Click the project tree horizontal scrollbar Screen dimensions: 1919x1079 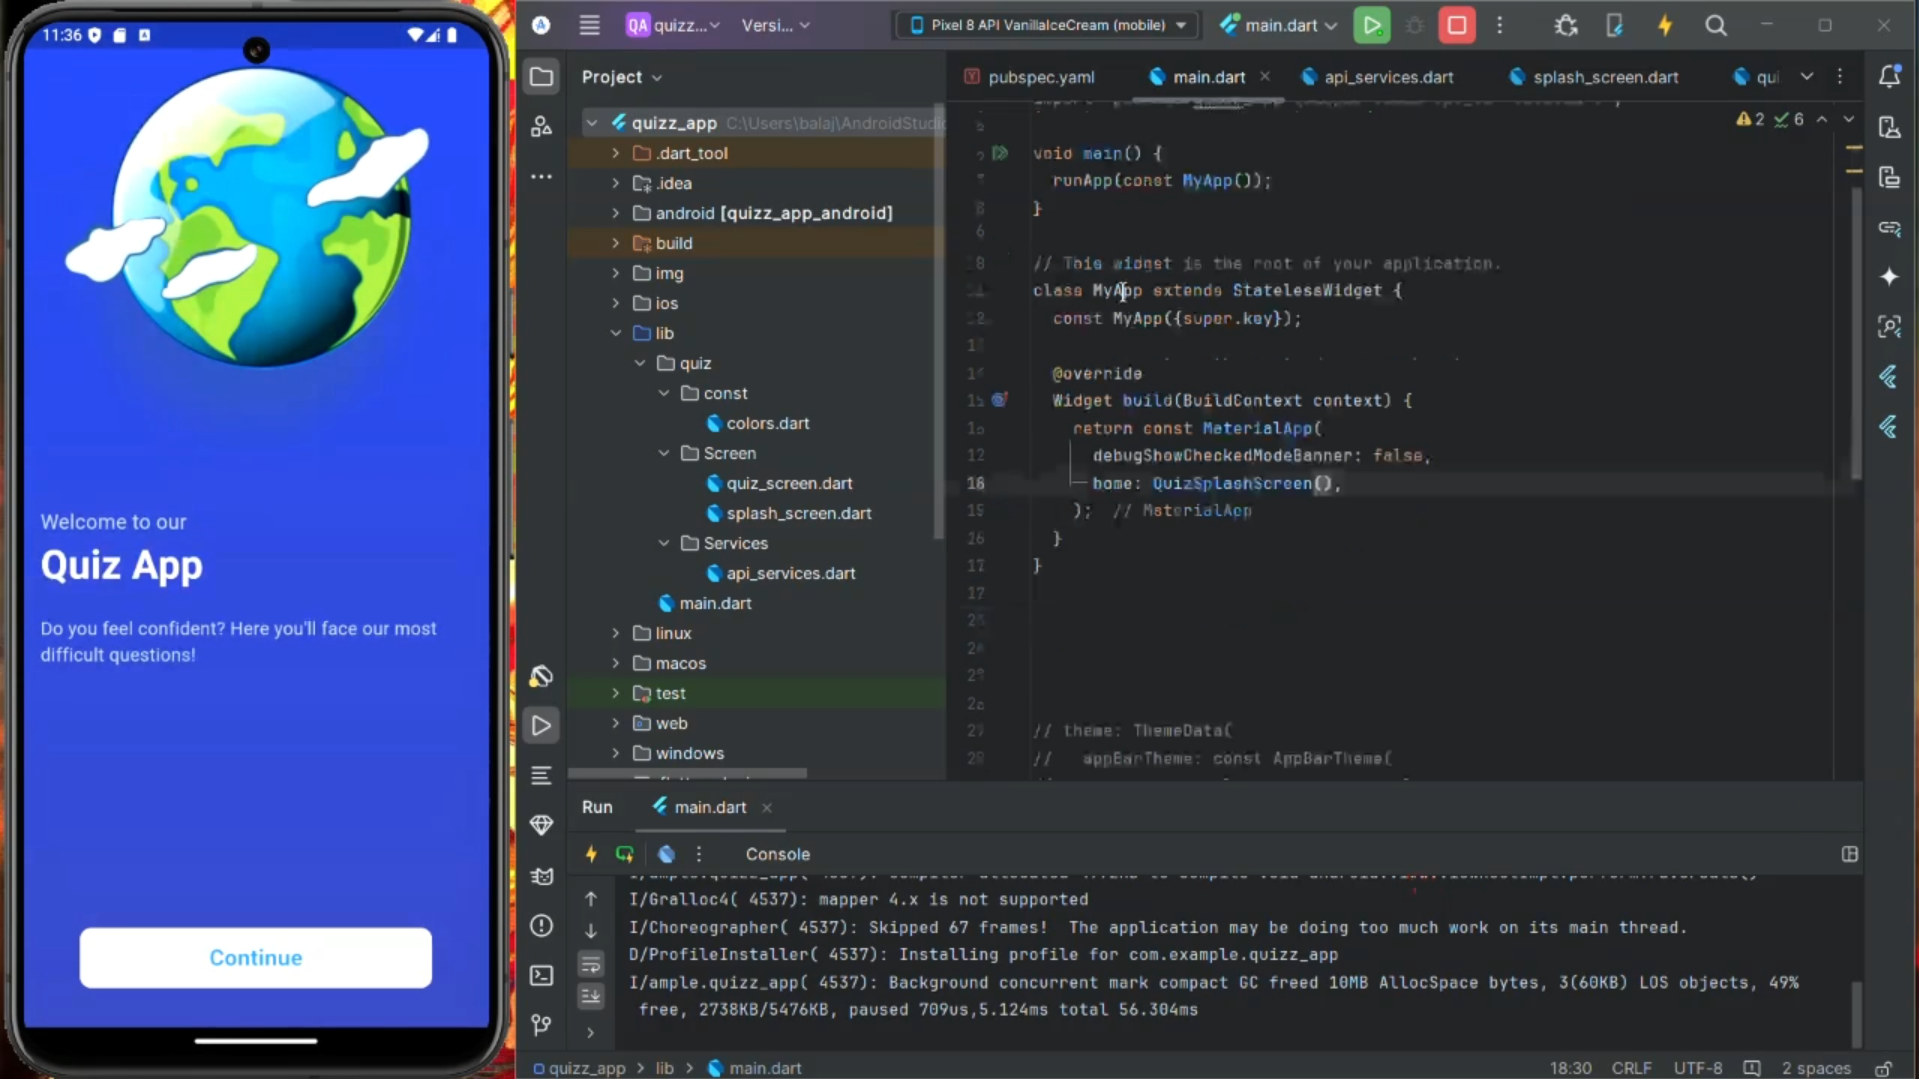(688, 773)
